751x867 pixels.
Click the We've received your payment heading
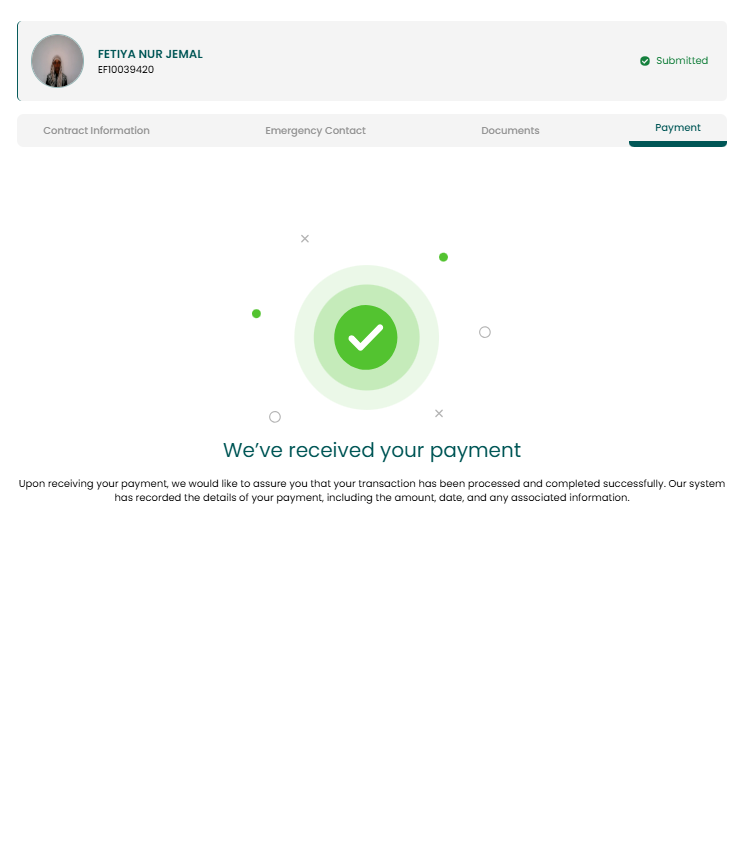click(x=372, y=450)
